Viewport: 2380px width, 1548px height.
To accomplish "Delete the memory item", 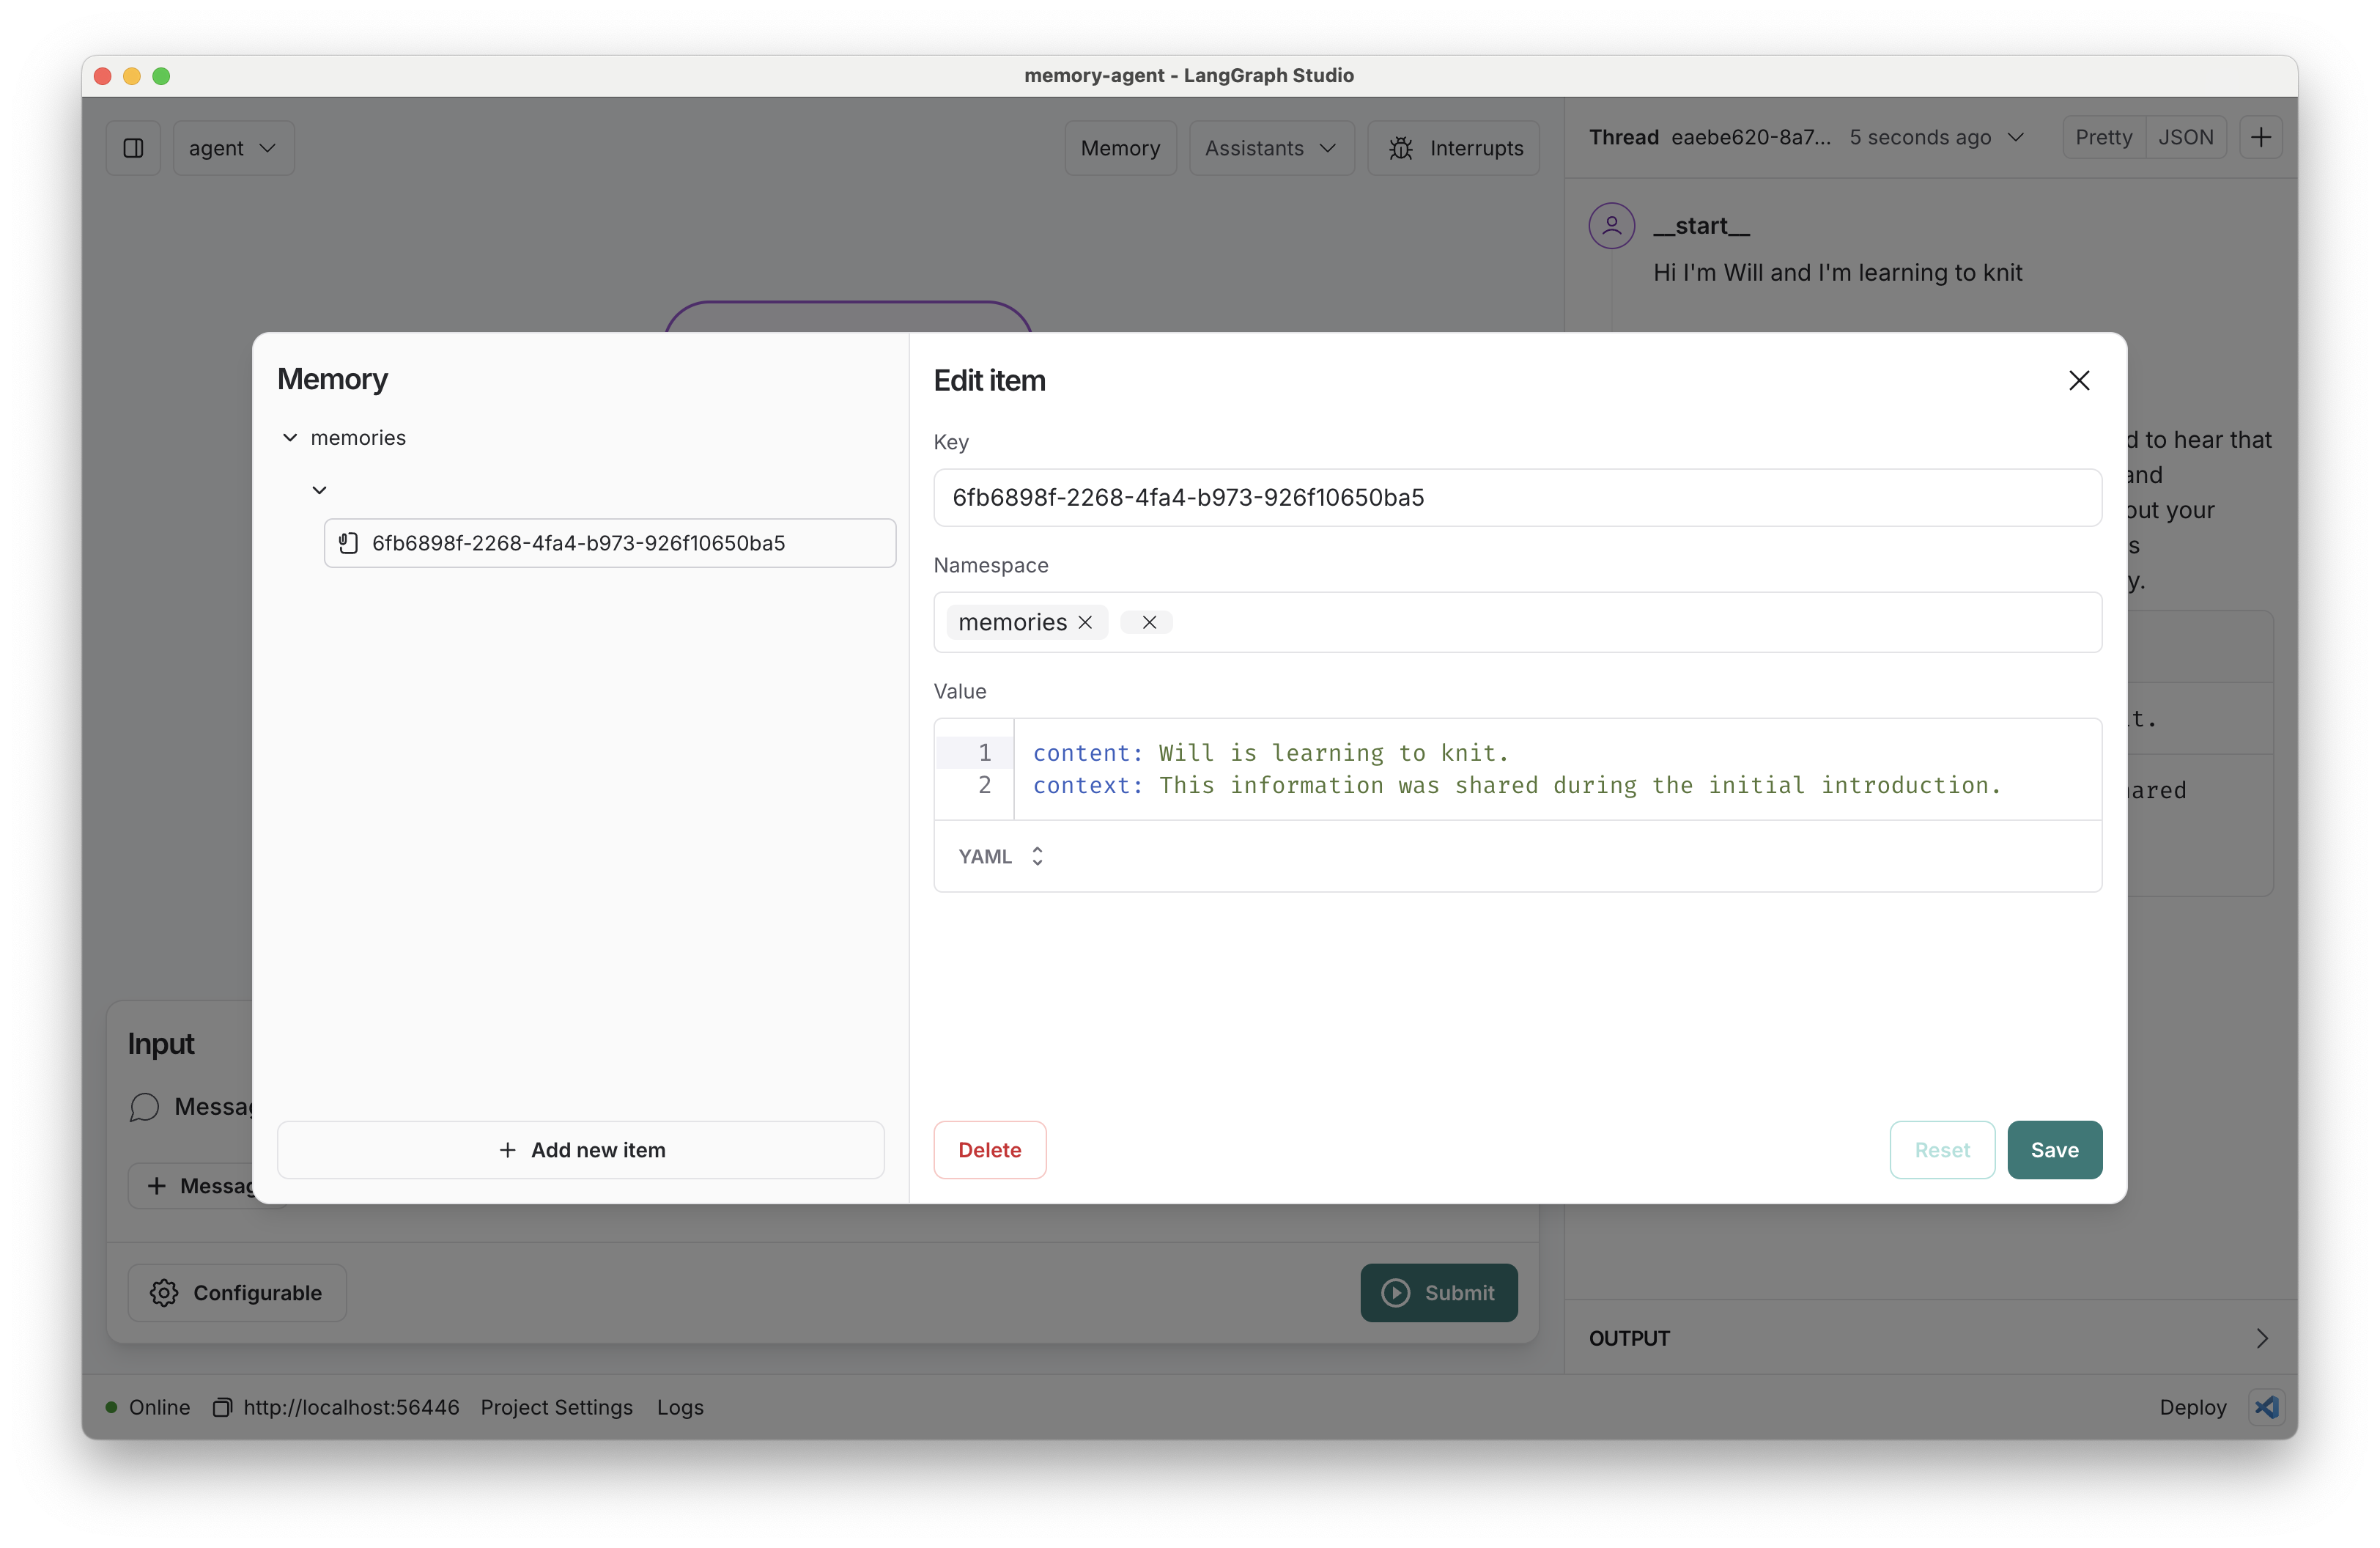I will pyautogui.click(x=989, y=1150).
